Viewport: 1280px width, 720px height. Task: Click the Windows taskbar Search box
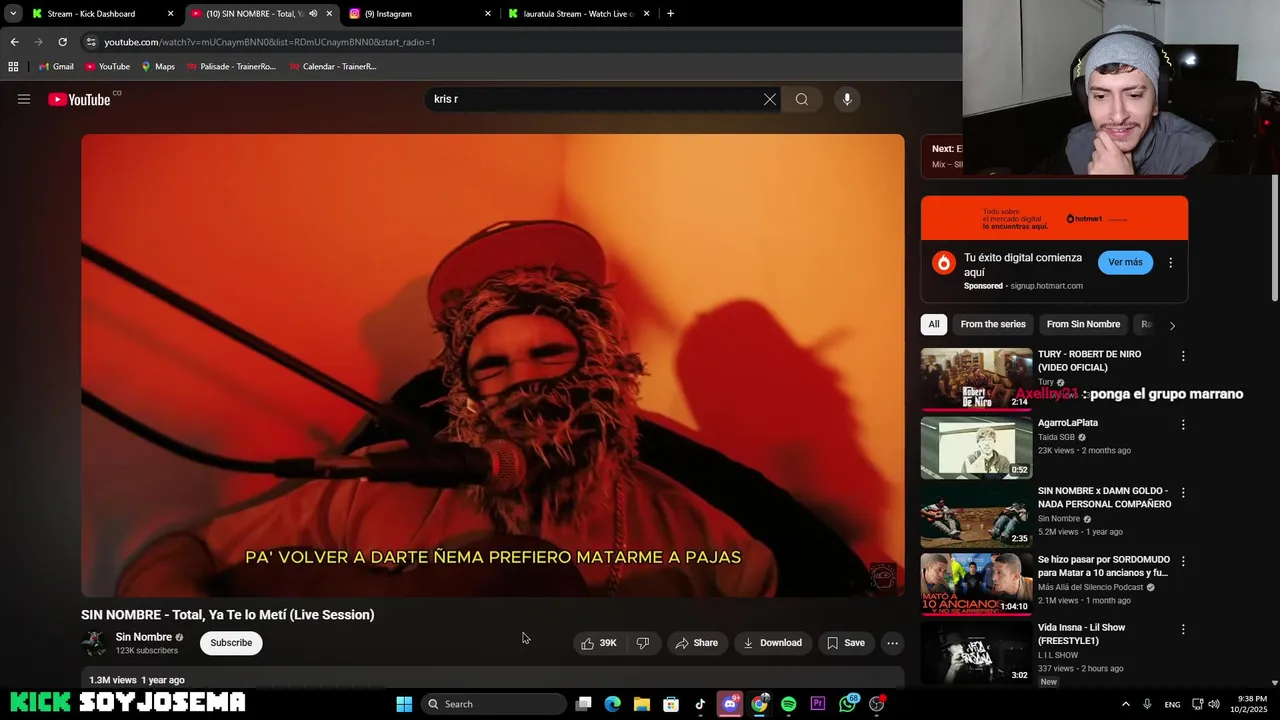point(495,704)
